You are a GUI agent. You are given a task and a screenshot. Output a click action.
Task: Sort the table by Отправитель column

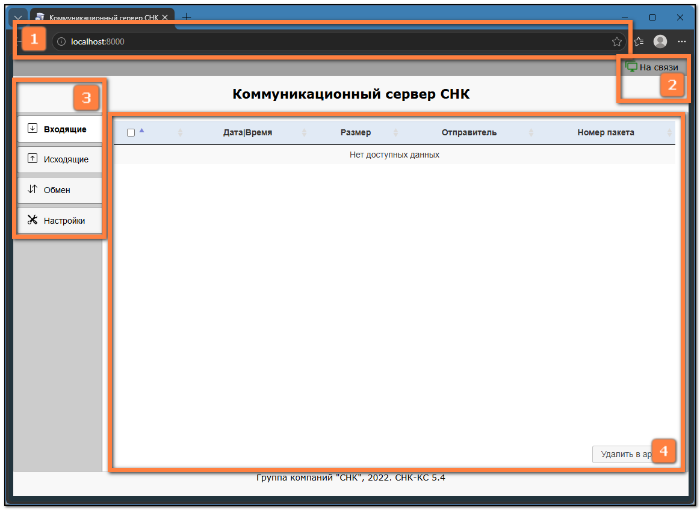click(469, 132)
